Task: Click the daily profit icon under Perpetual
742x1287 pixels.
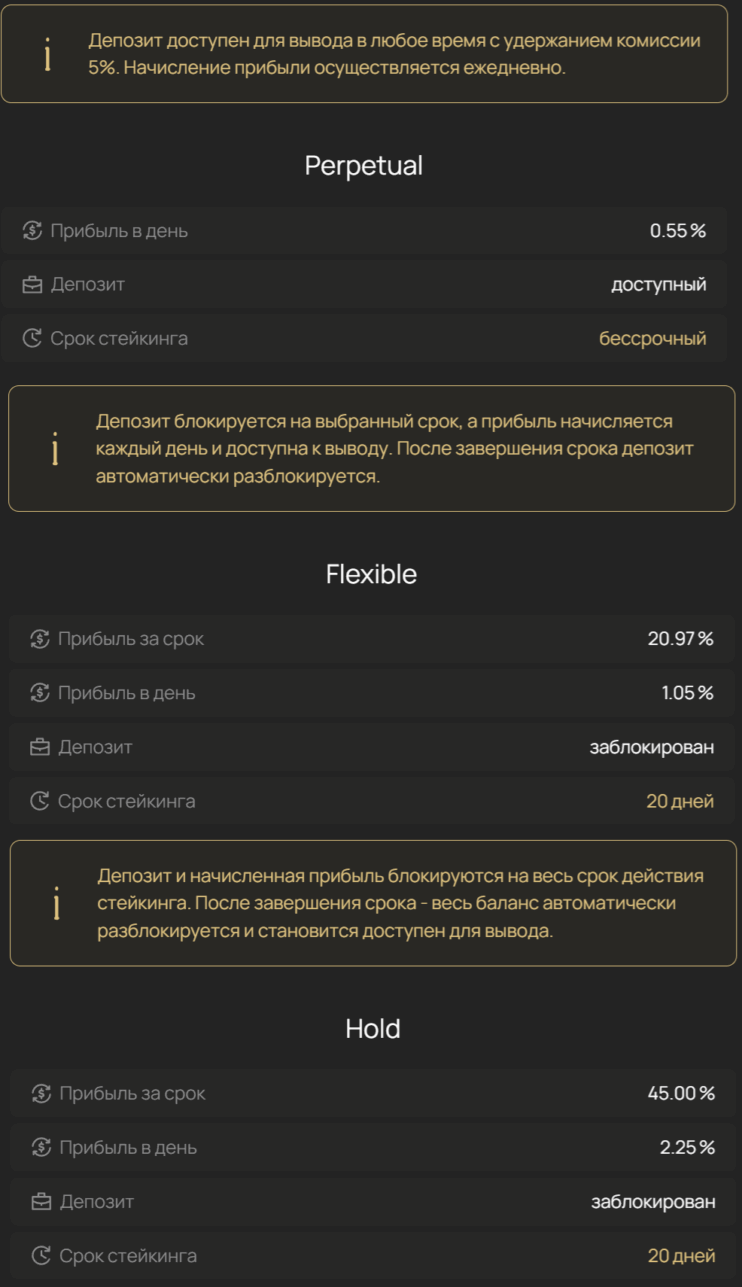Action: pos(32,231)
